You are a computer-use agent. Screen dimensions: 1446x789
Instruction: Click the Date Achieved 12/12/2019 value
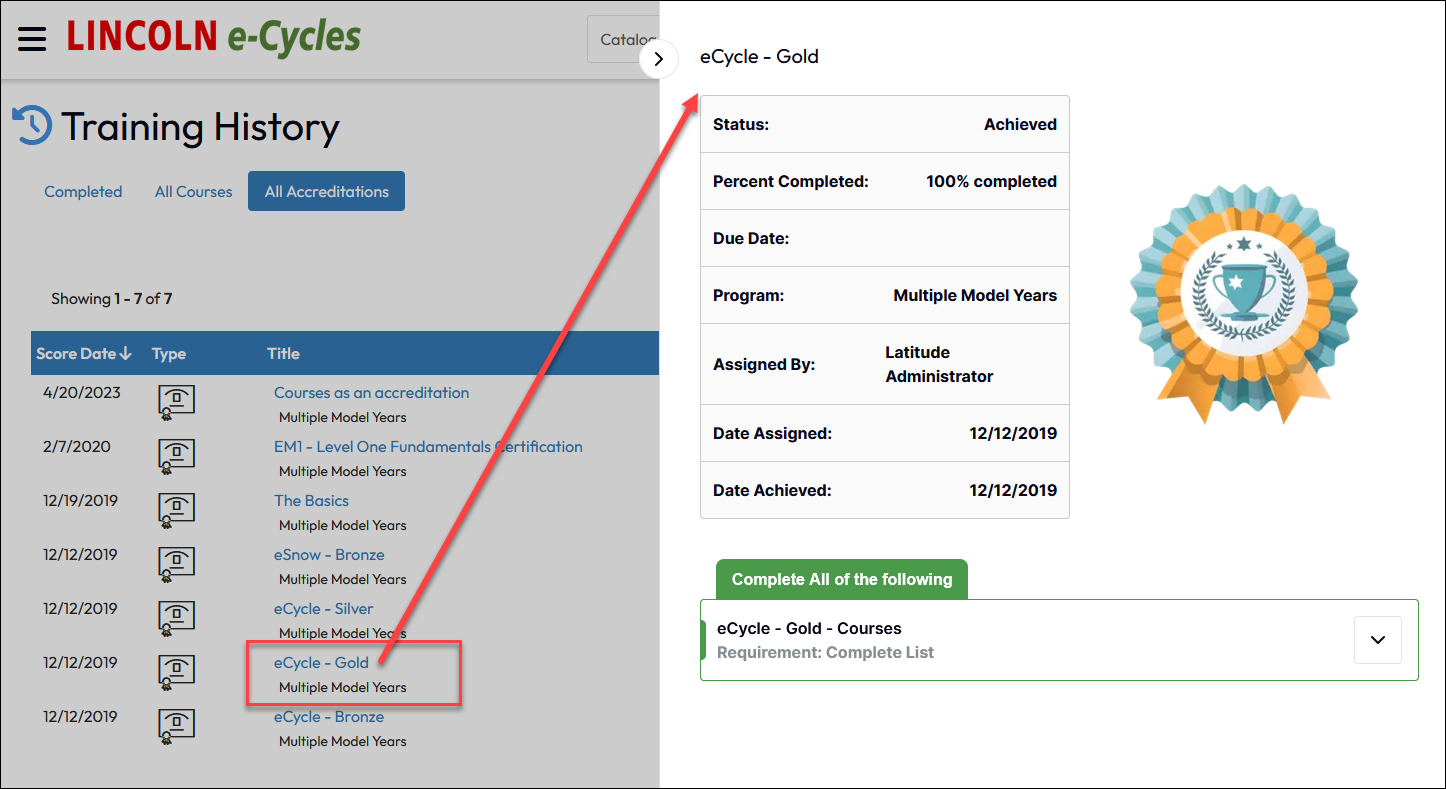(1012, 490)
